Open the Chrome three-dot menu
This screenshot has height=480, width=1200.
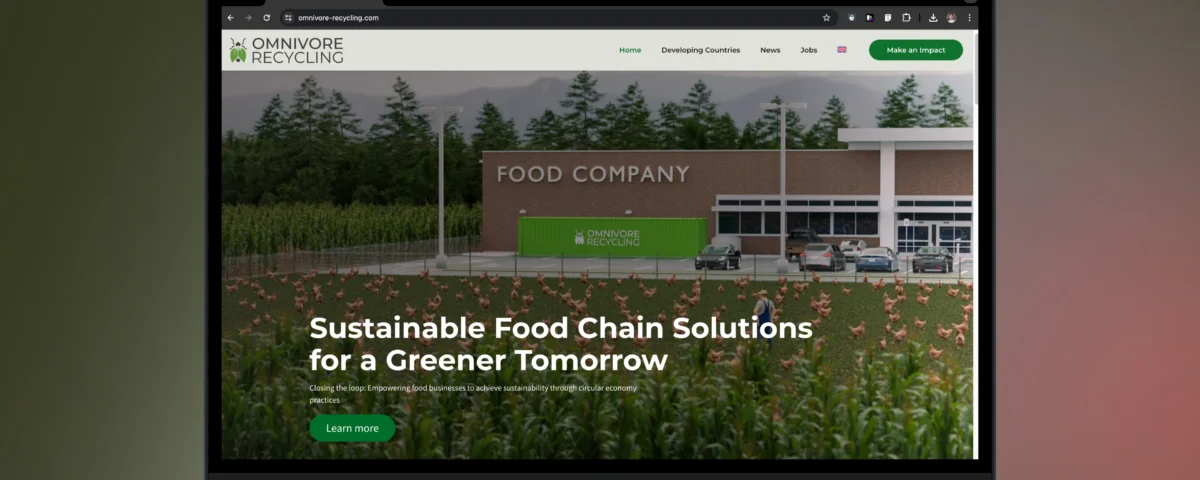click(969, 17)
